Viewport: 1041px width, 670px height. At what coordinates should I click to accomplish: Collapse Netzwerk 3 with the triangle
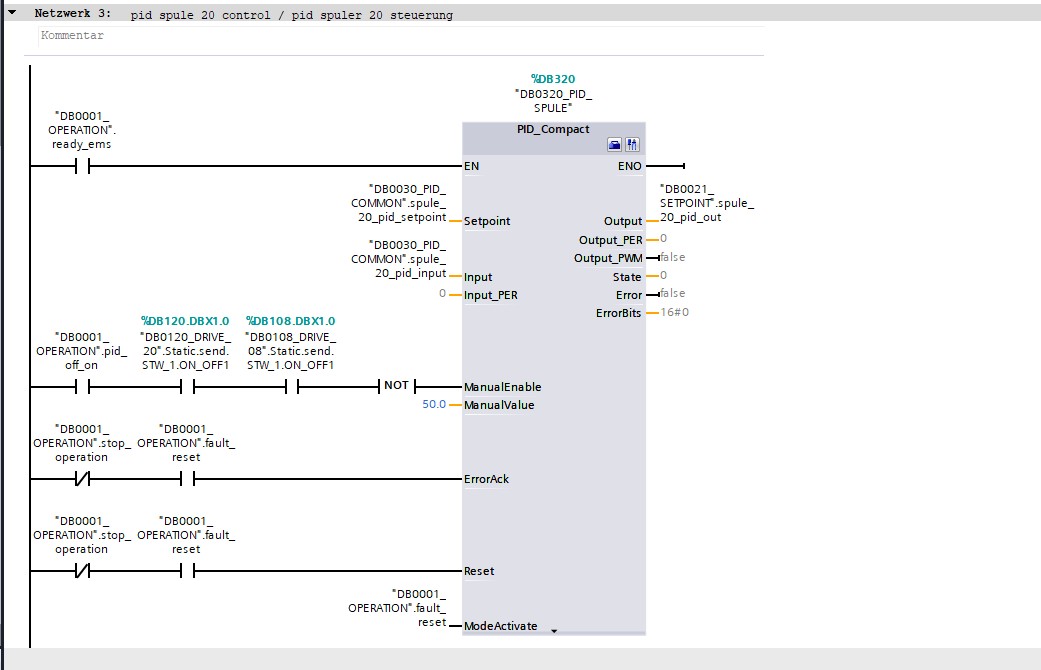tap(12, 12)
